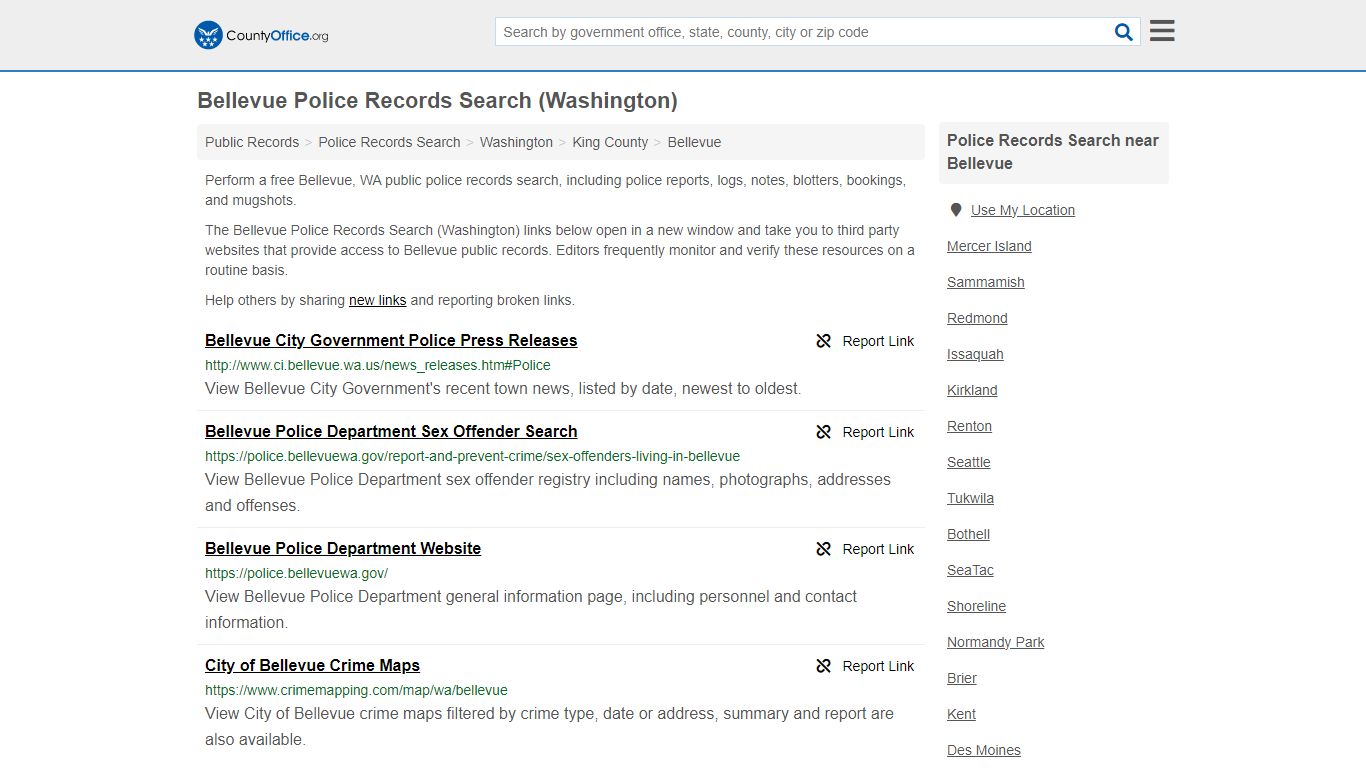Open Sammamish nearby link
This screenshot has height=768, width=1366.
(x=986, y=282)
